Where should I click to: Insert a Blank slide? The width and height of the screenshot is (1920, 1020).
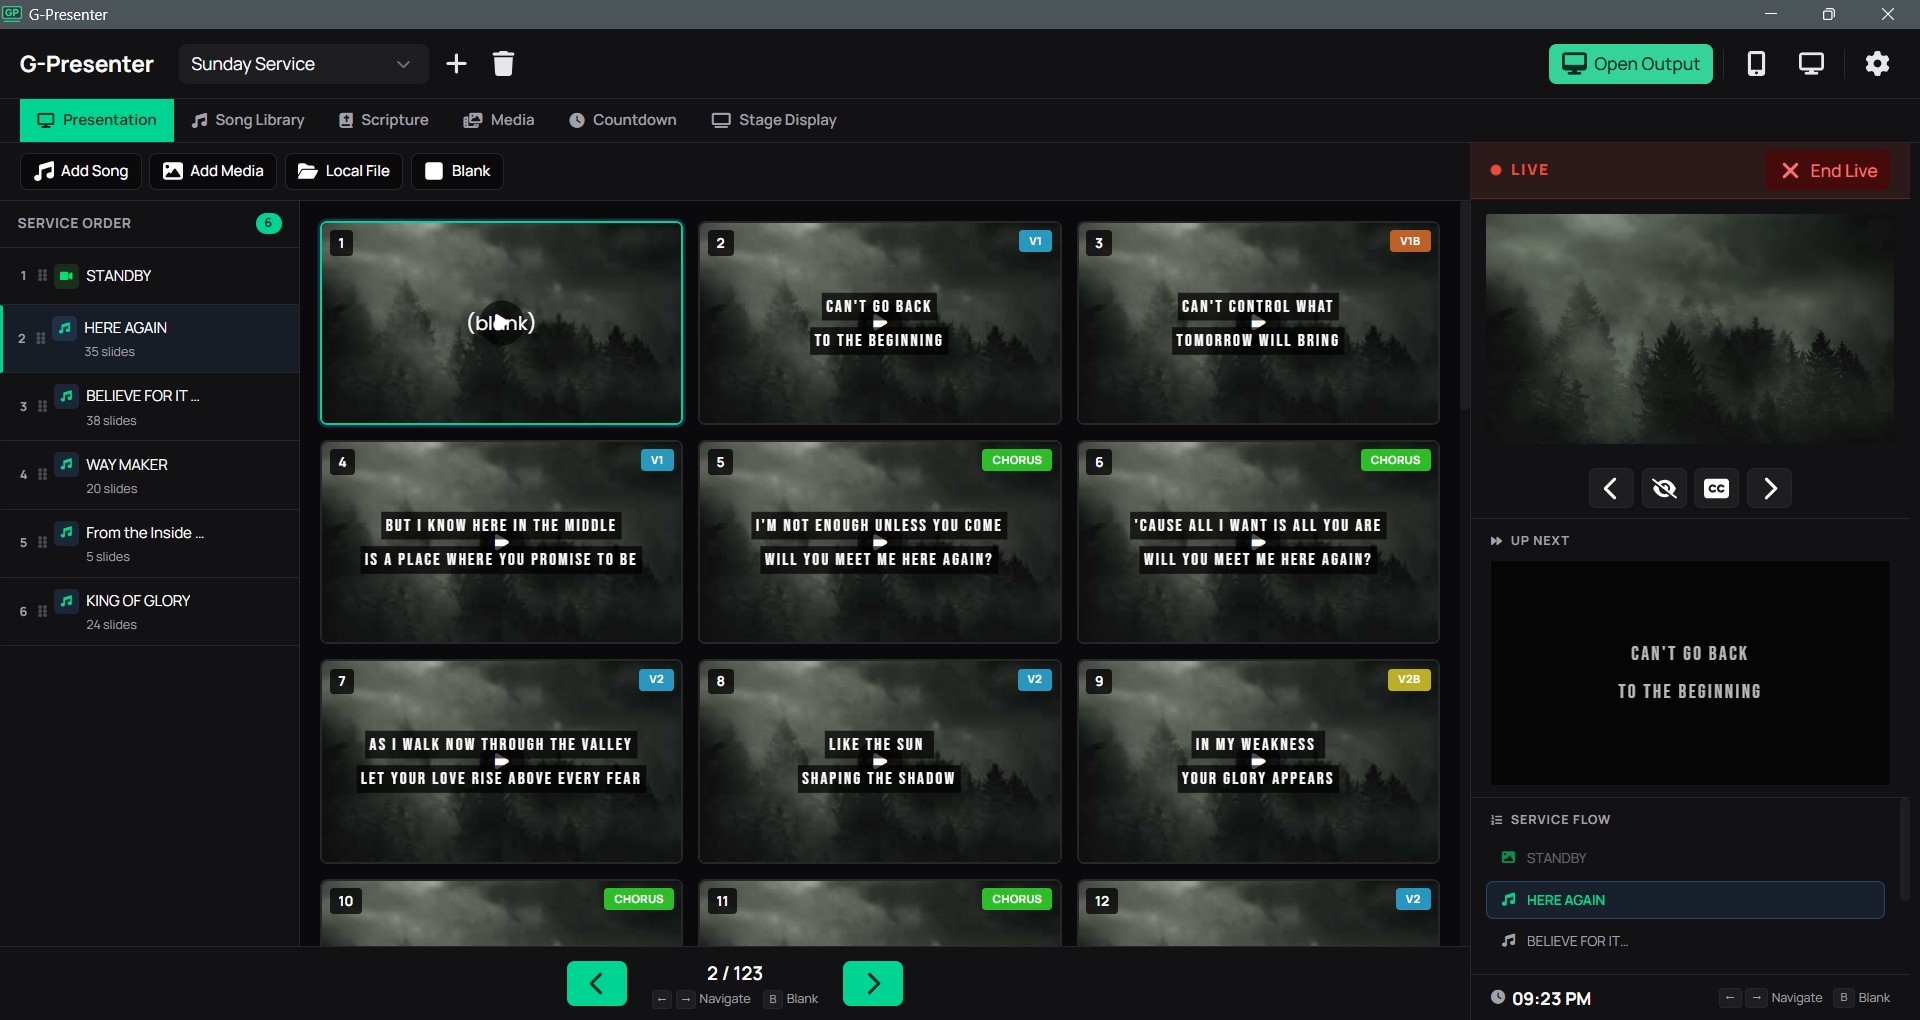coord(457,171)
